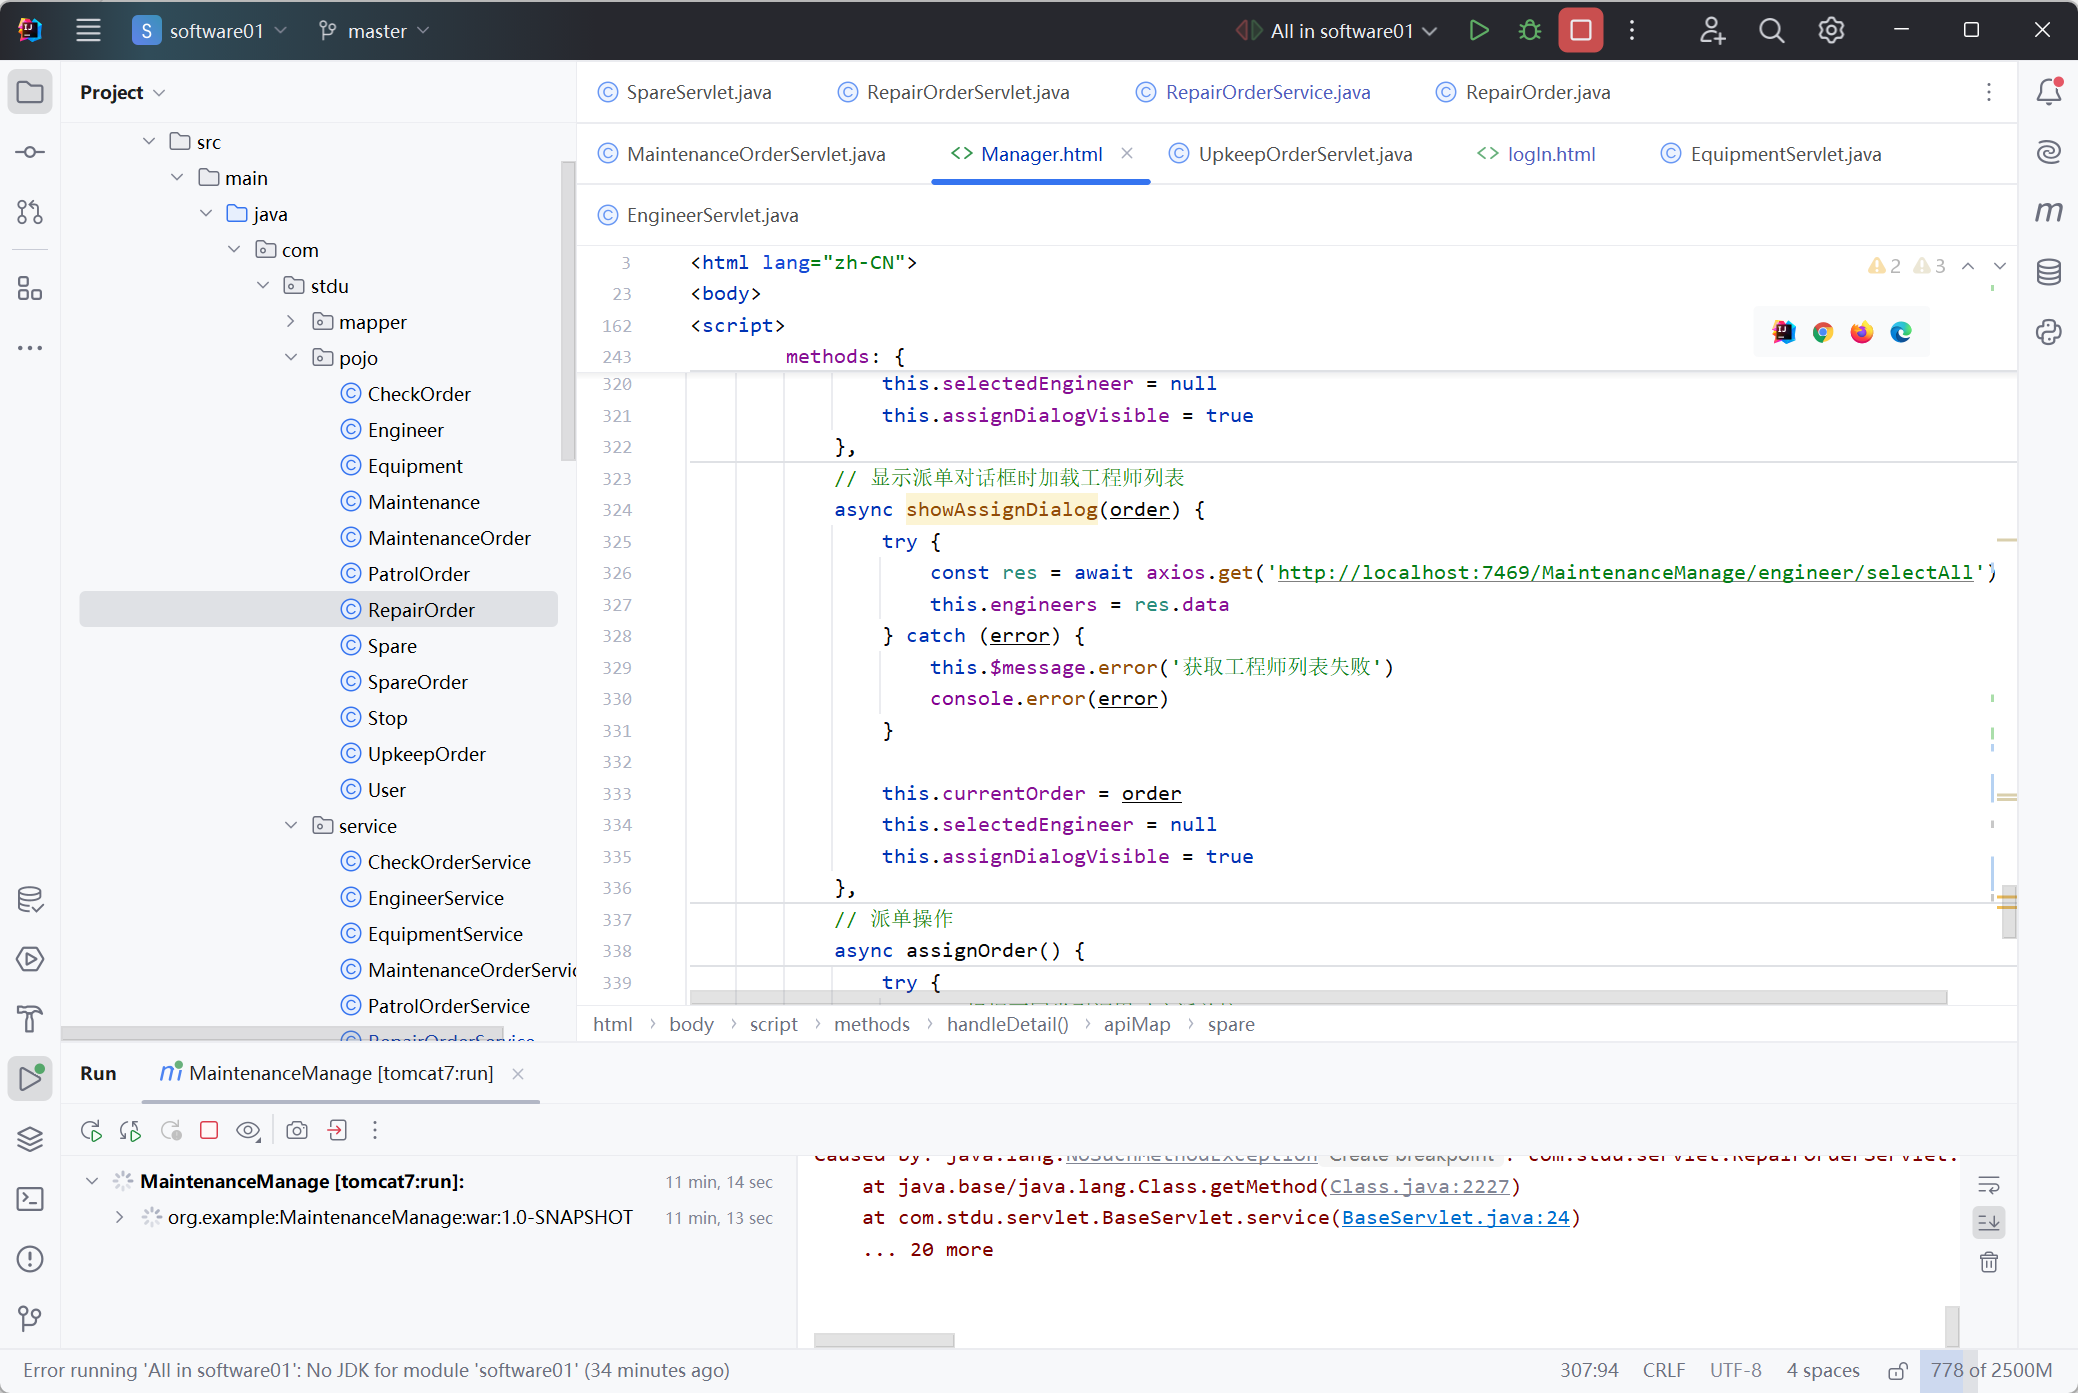Switch to logIn.html tab
2078x1393 pixels.
click(x=1550, y=154)
